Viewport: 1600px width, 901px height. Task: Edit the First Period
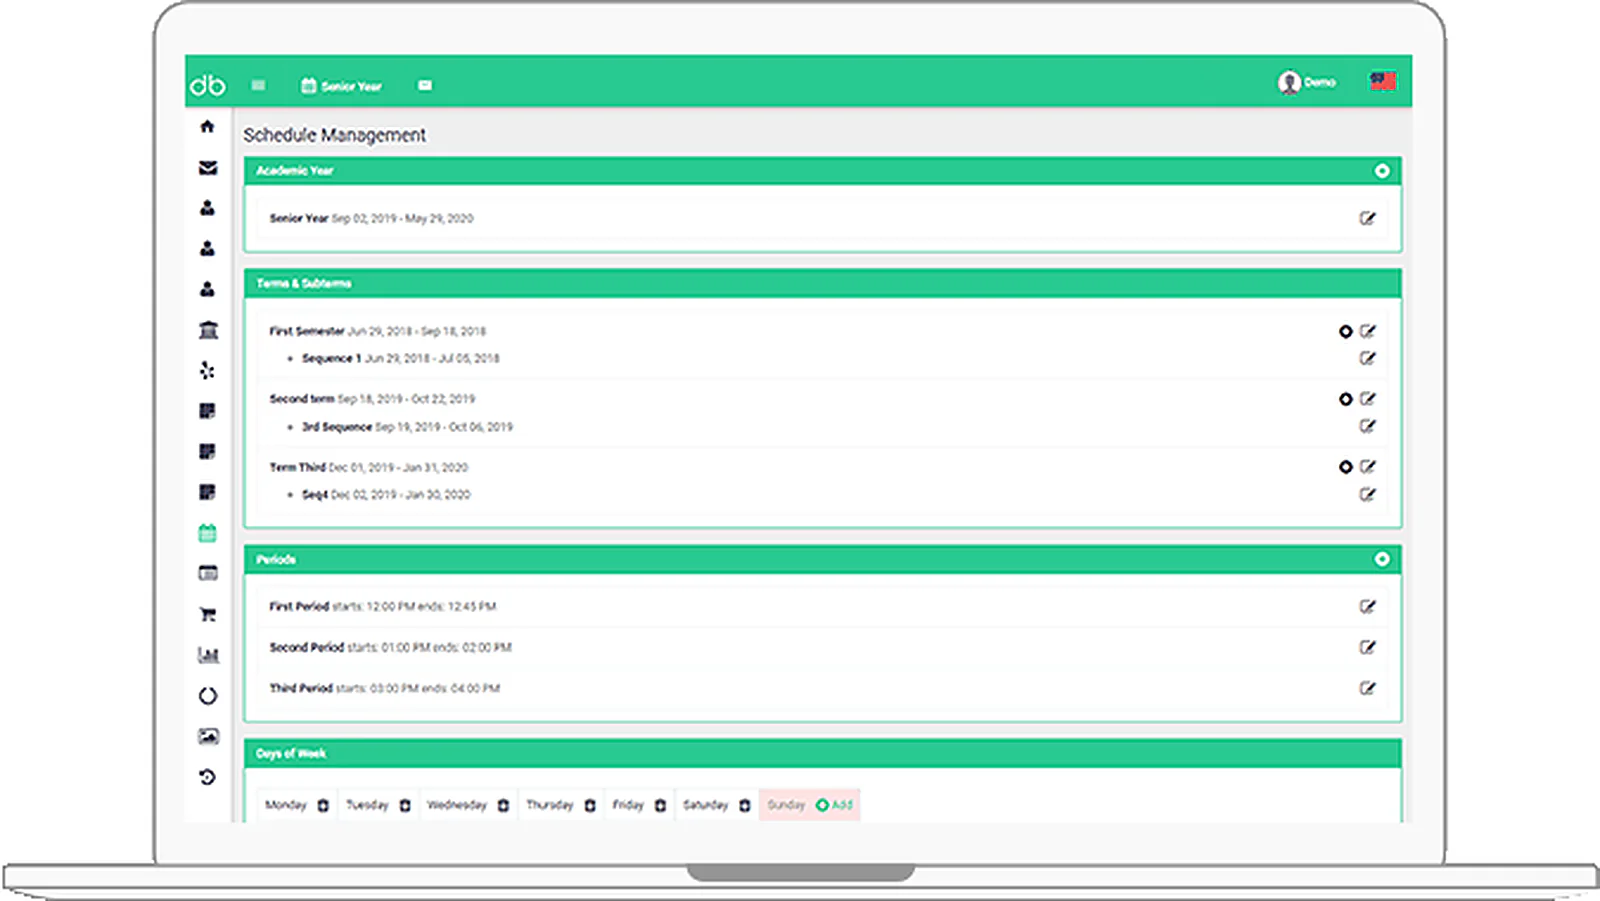pyautogui.click(x=1367, y=606)
